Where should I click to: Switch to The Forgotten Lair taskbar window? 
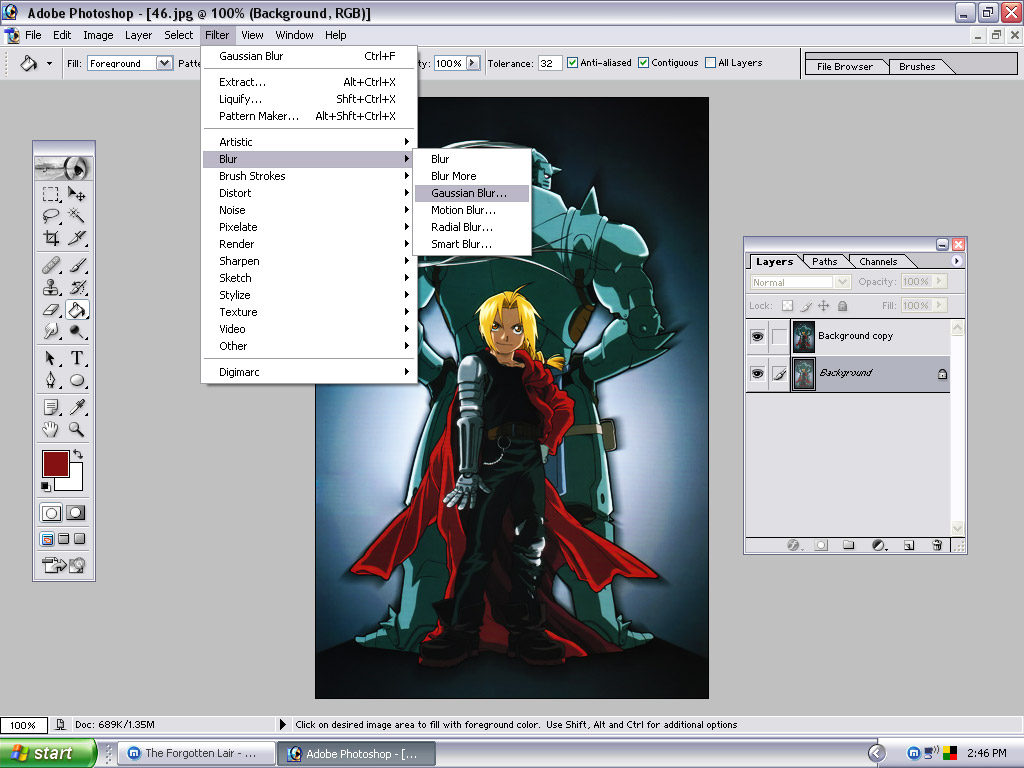[x=196, y=754]
